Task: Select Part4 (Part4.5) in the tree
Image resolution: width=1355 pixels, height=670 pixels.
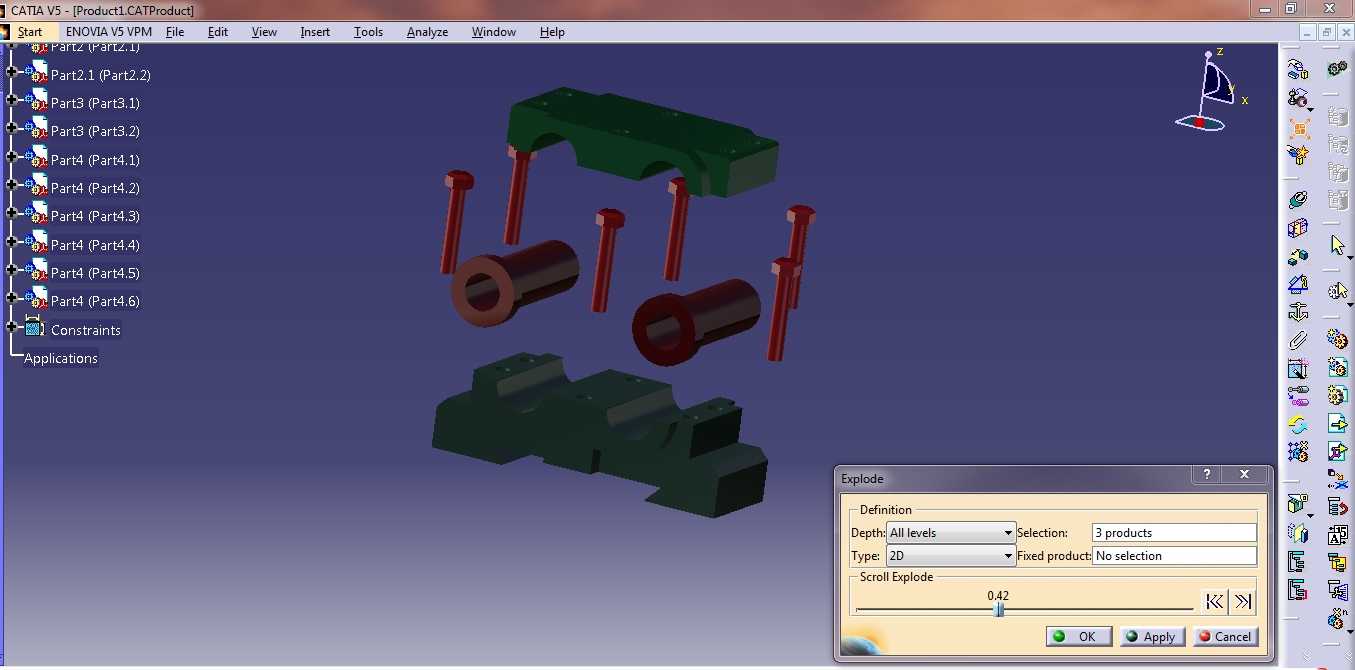Action: [x=95, y=273]
